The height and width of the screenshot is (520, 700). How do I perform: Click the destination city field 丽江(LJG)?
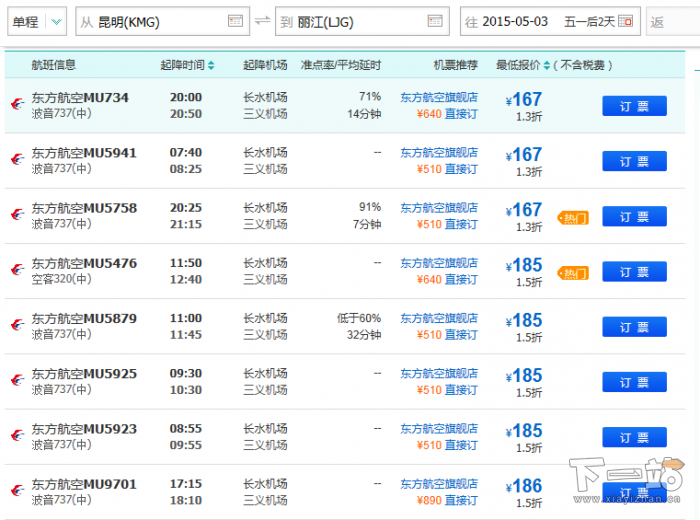(x=362, y=21)
